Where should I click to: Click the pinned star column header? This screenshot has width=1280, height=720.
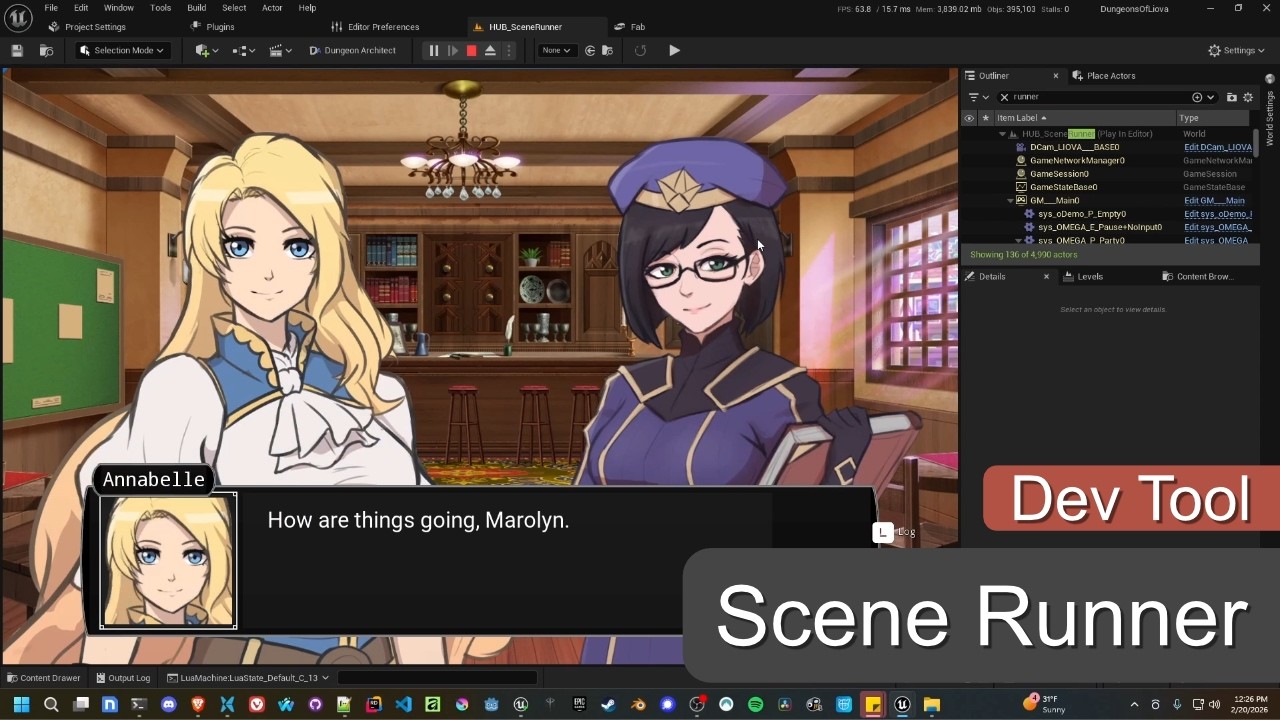pos(985,118)
